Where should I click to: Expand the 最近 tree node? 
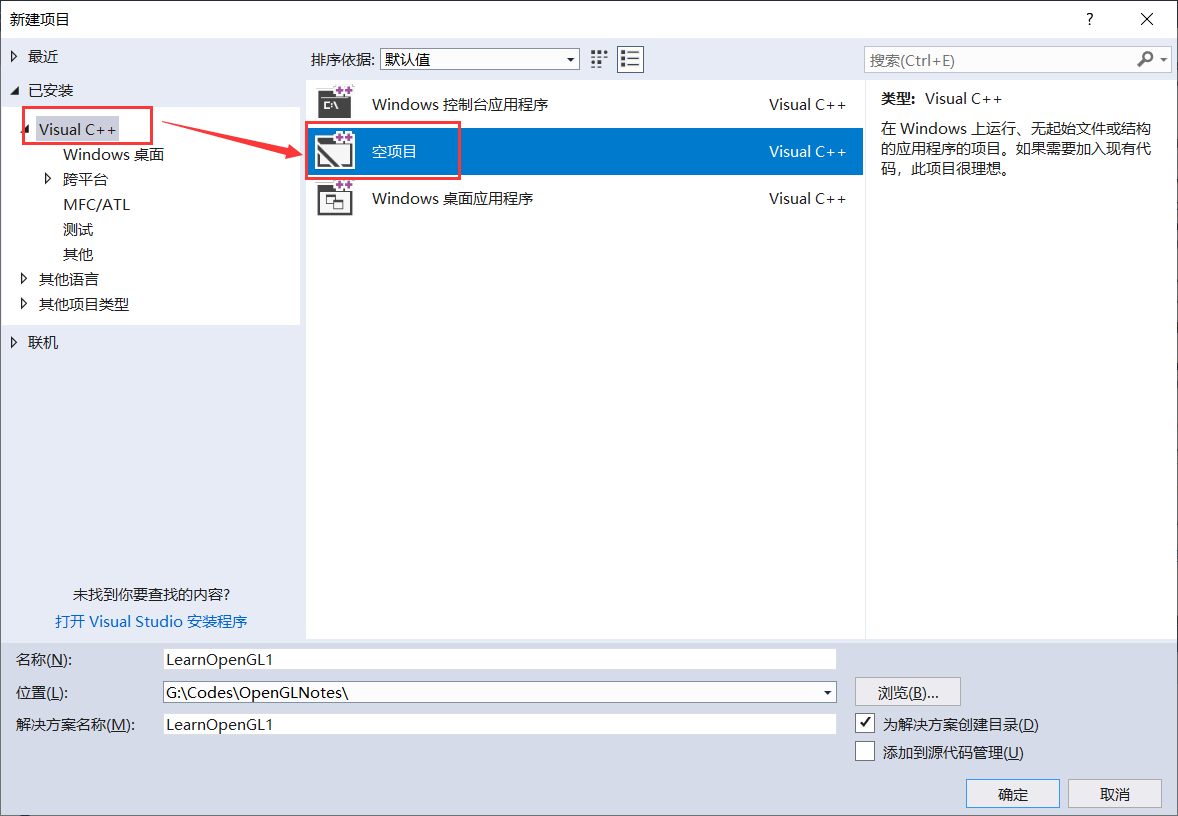click(14, 56)
